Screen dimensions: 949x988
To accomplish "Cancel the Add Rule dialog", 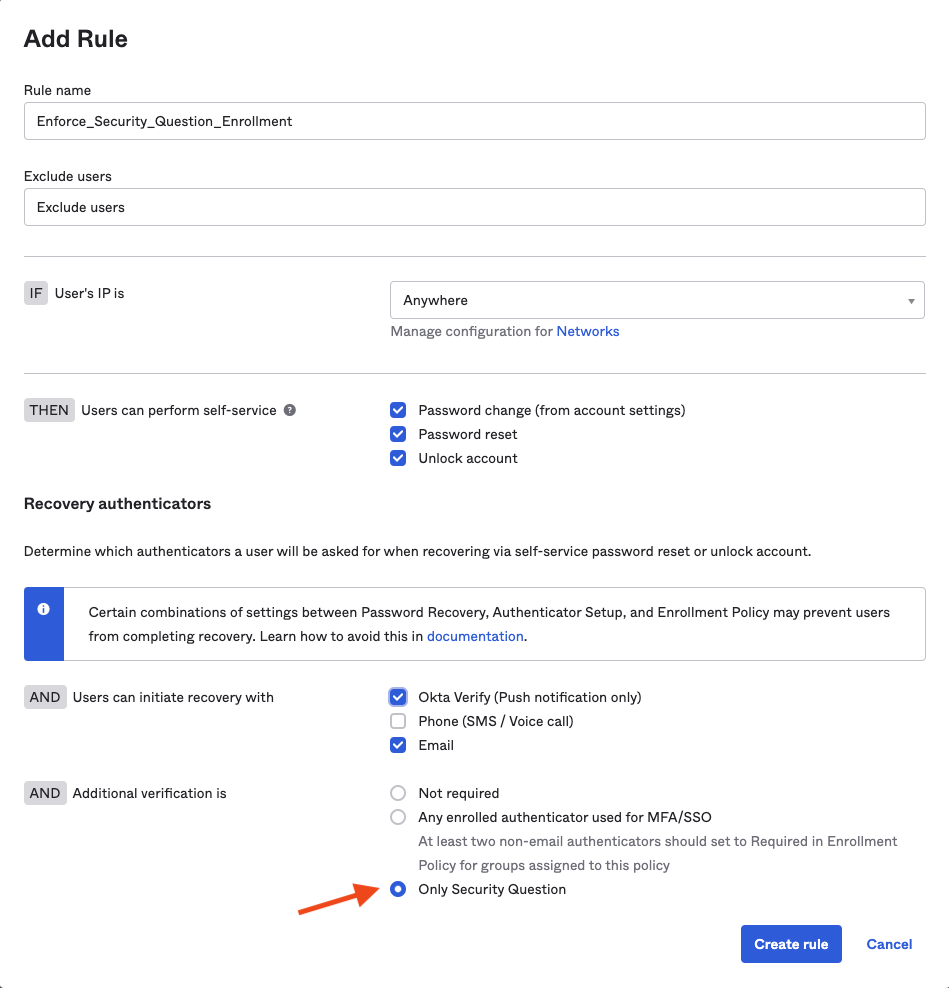I will tap(889, 944).
